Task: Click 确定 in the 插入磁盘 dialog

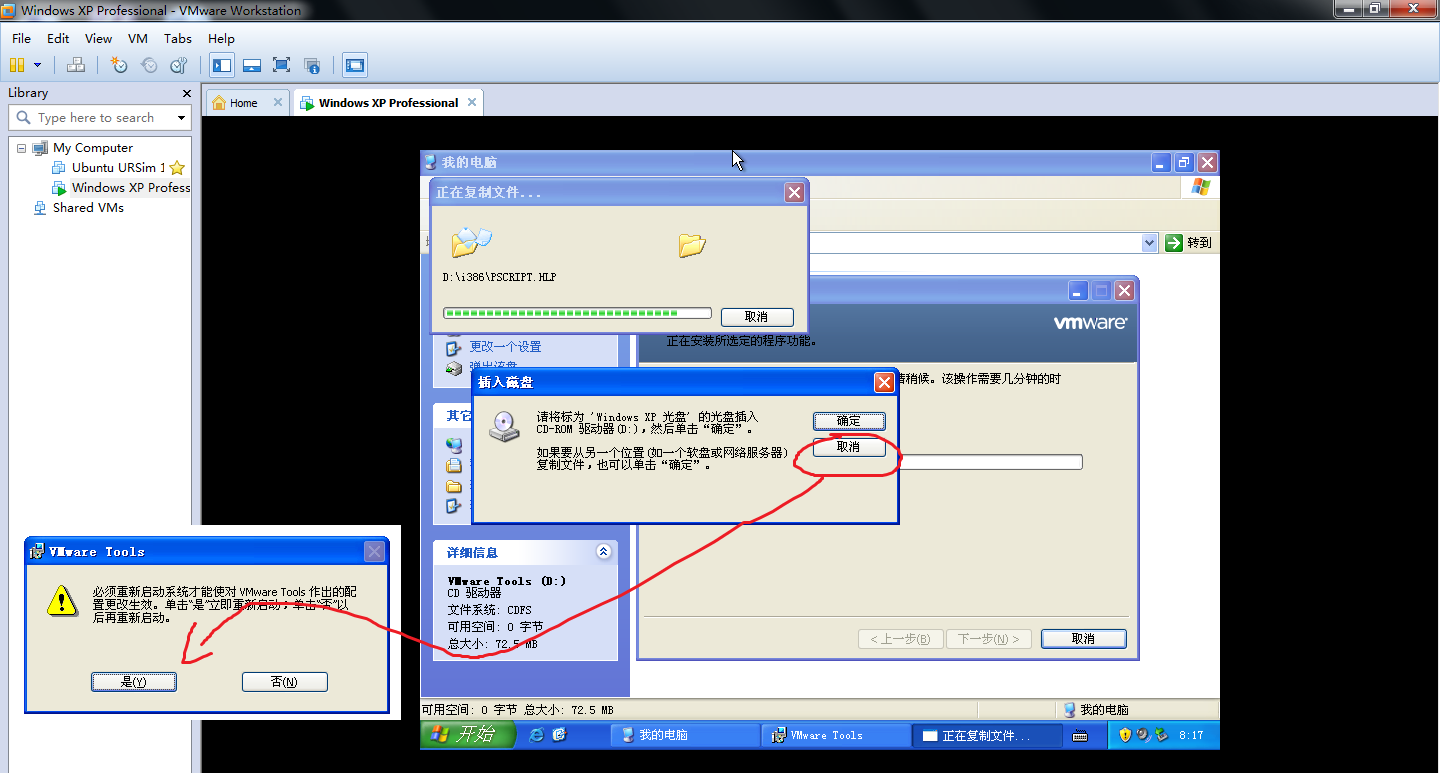Action: (849, 421)
